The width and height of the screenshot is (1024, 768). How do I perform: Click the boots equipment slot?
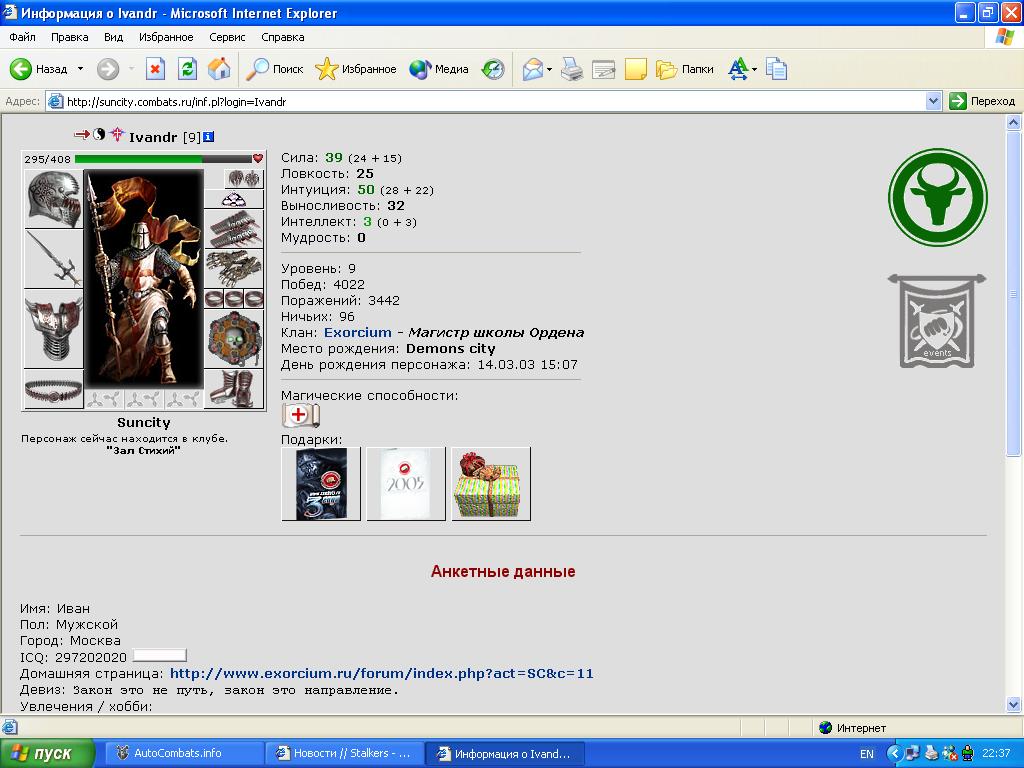click(234, 389)
